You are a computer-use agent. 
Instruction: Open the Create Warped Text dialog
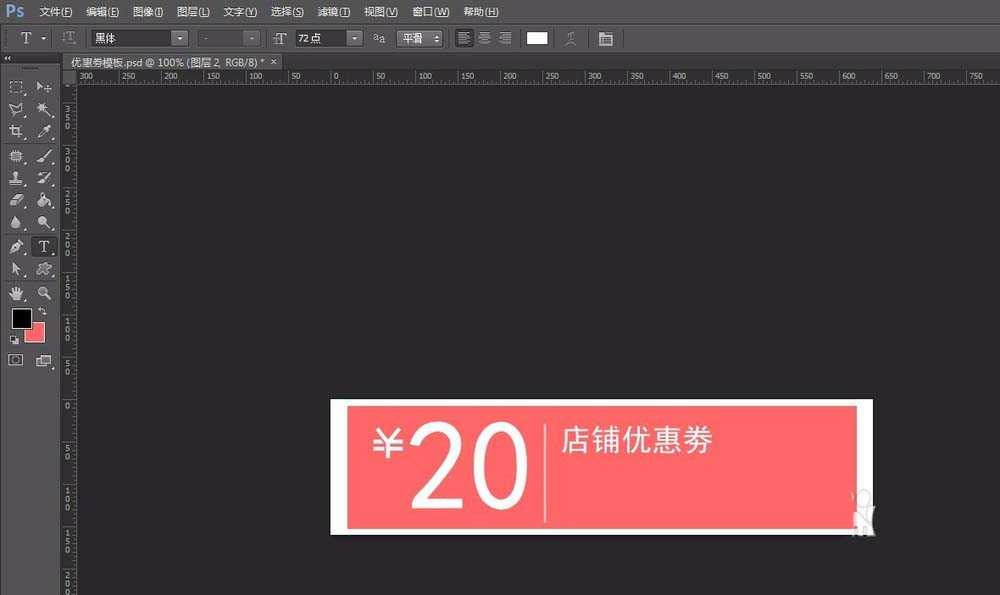(570, 38)
